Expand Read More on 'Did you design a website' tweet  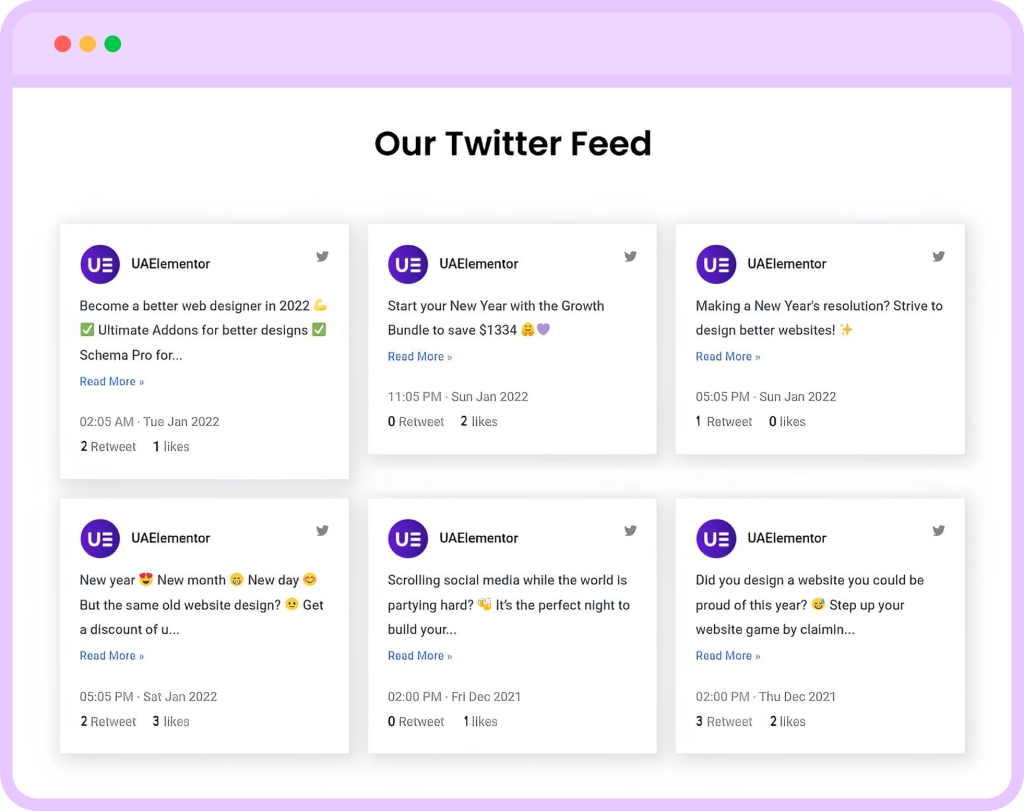pyautogui.click(x=728, y=656)
